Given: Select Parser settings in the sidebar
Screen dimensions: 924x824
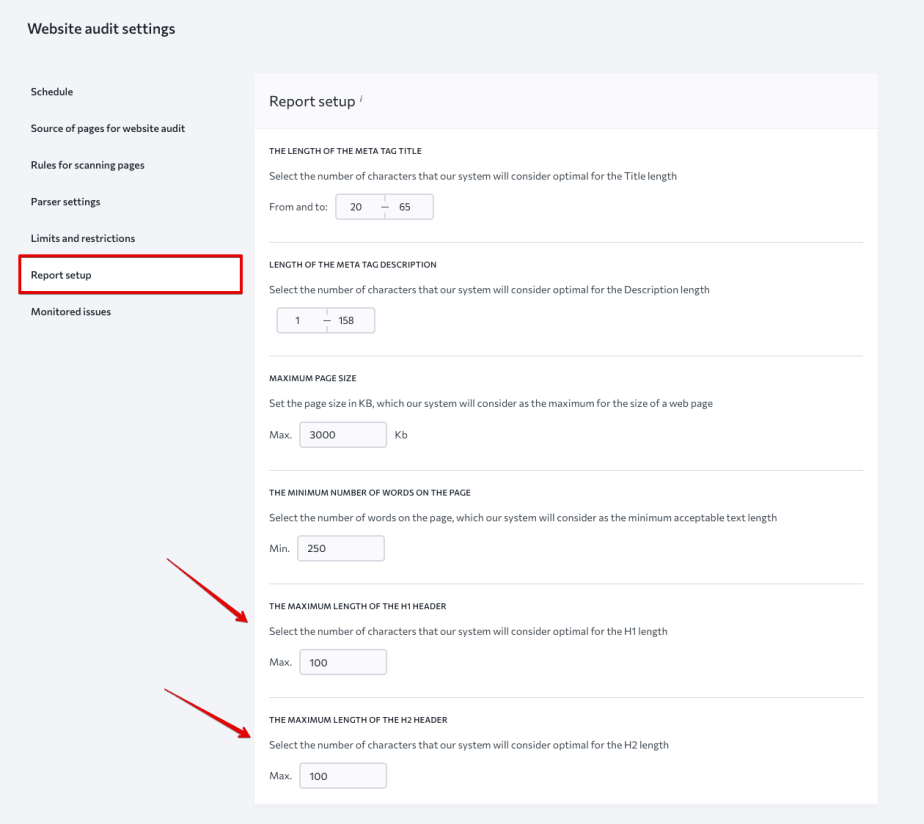Looking at the screenshot, I should tap(68, 201).
